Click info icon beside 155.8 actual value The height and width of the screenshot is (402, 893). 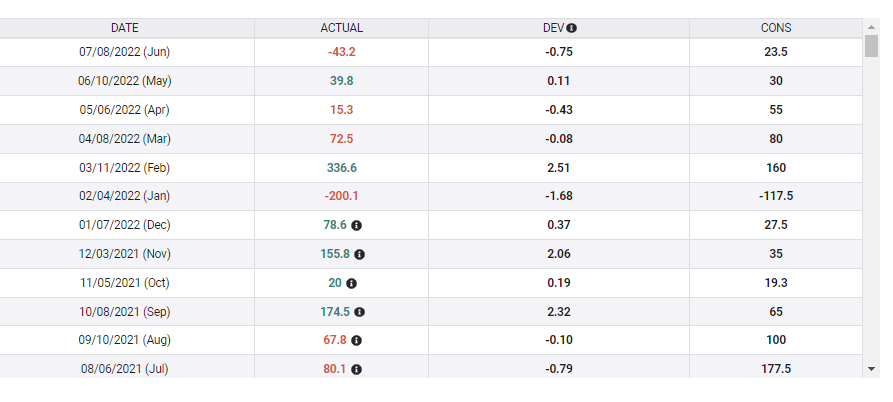359,255
